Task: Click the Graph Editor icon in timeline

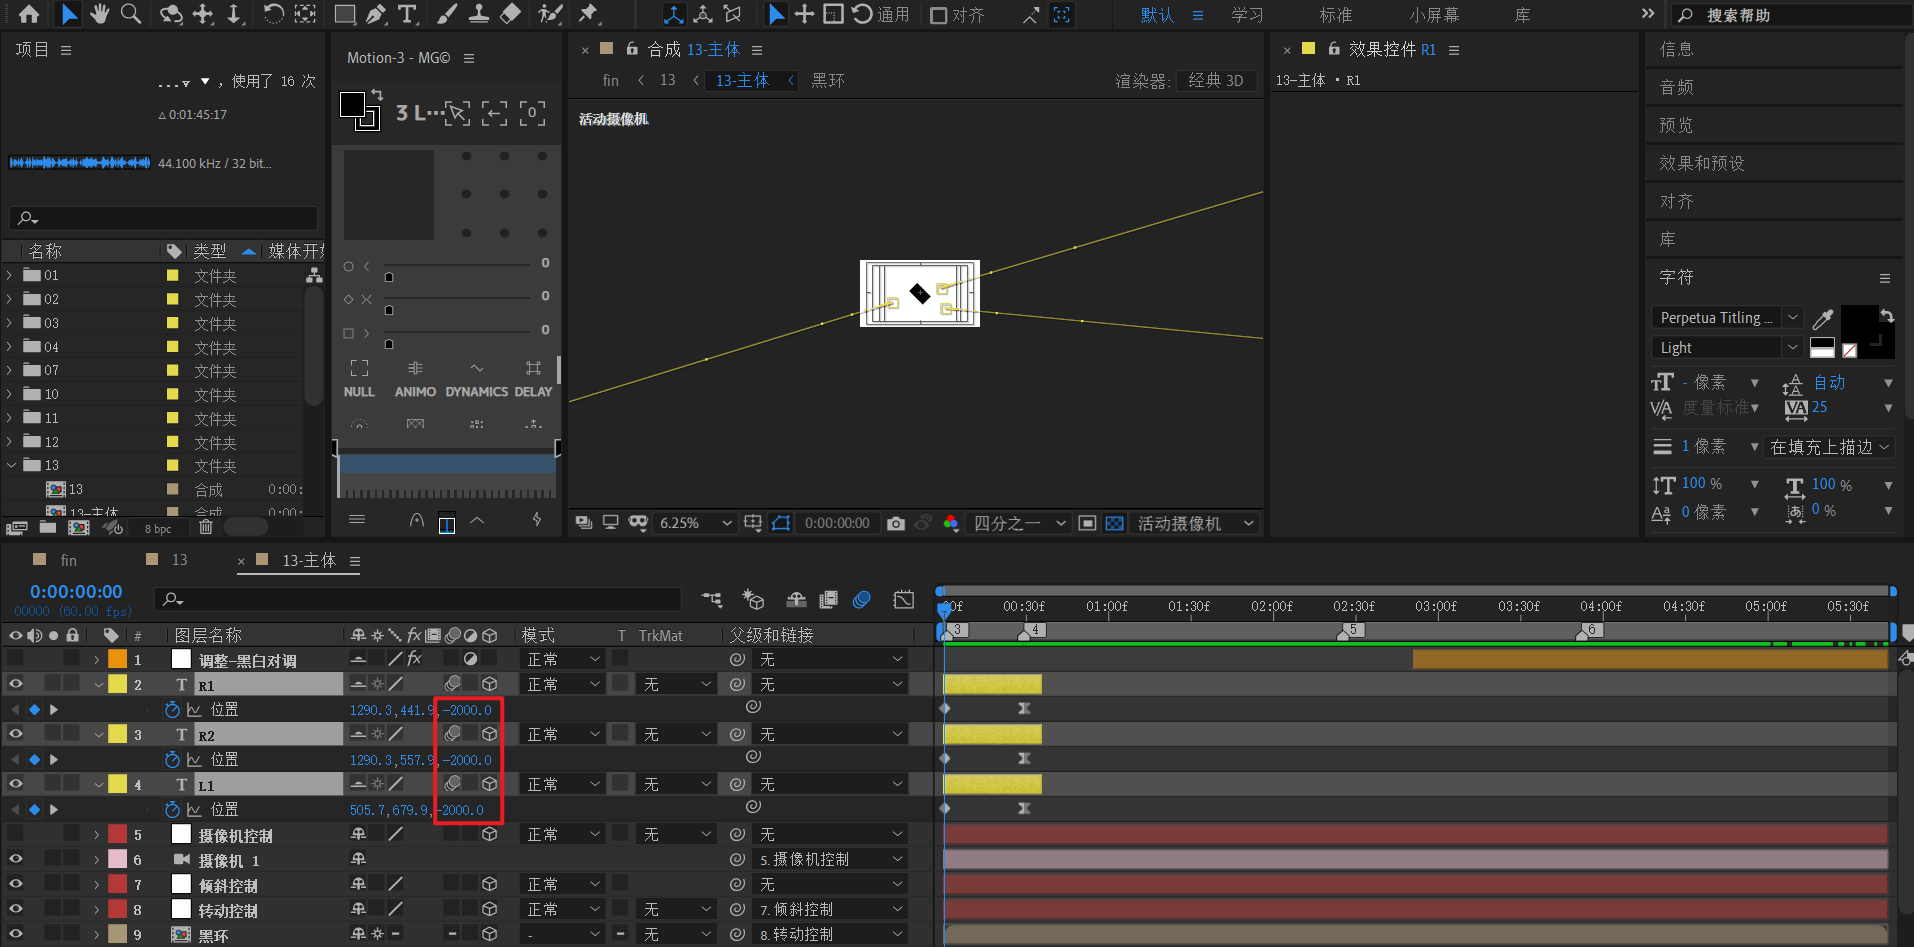Action: [x=903, y=599]
